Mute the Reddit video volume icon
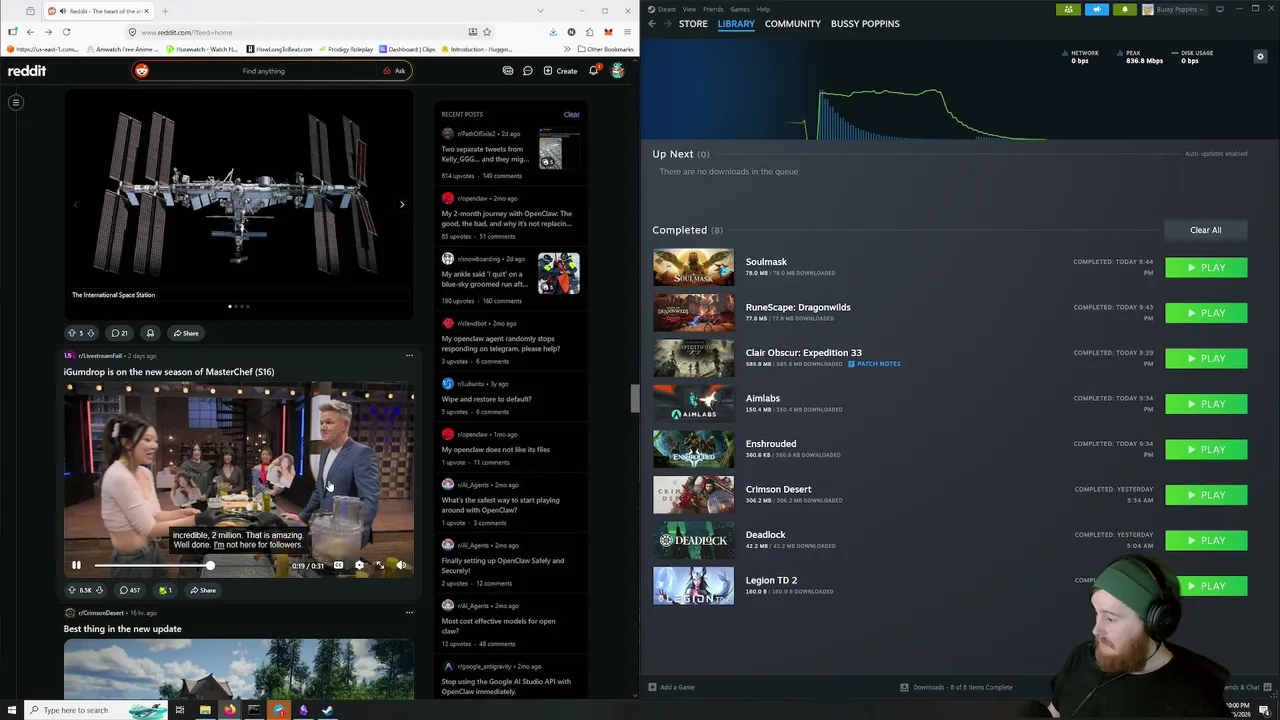This screenshot has width=1280, height=720. tap(401, 565)
